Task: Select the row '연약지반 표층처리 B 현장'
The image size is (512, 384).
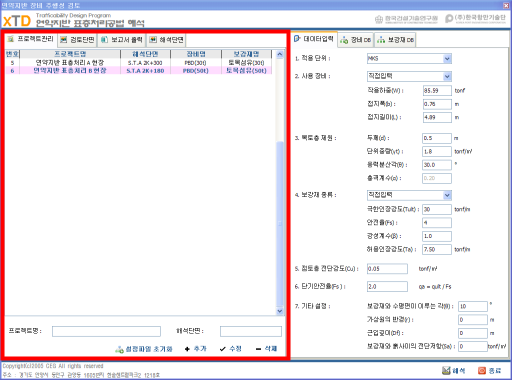Action: coord(138,70)
